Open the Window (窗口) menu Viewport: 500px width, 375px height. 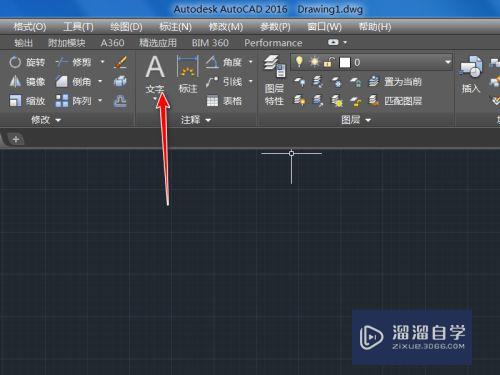tap(324, 27)
